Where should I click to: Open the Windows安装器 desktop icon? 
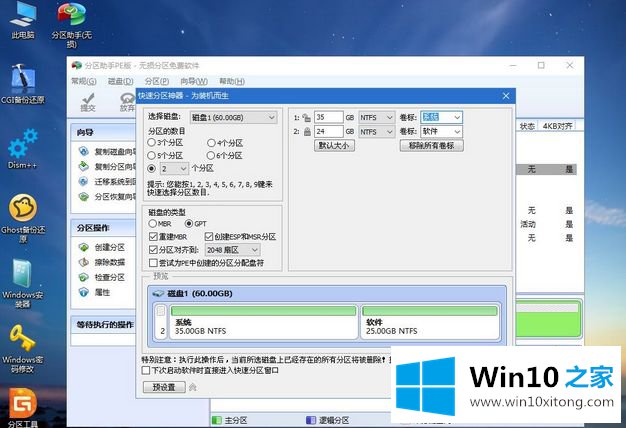point(23,283)
